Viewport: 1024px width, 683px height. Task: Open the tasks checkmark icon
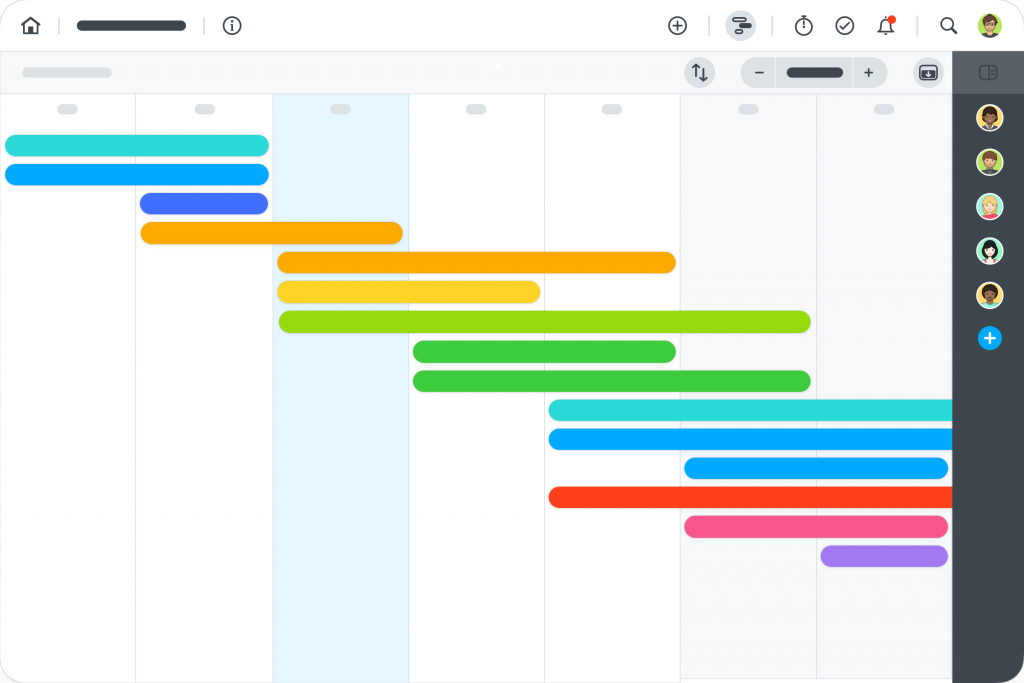[x=845, y=26]
